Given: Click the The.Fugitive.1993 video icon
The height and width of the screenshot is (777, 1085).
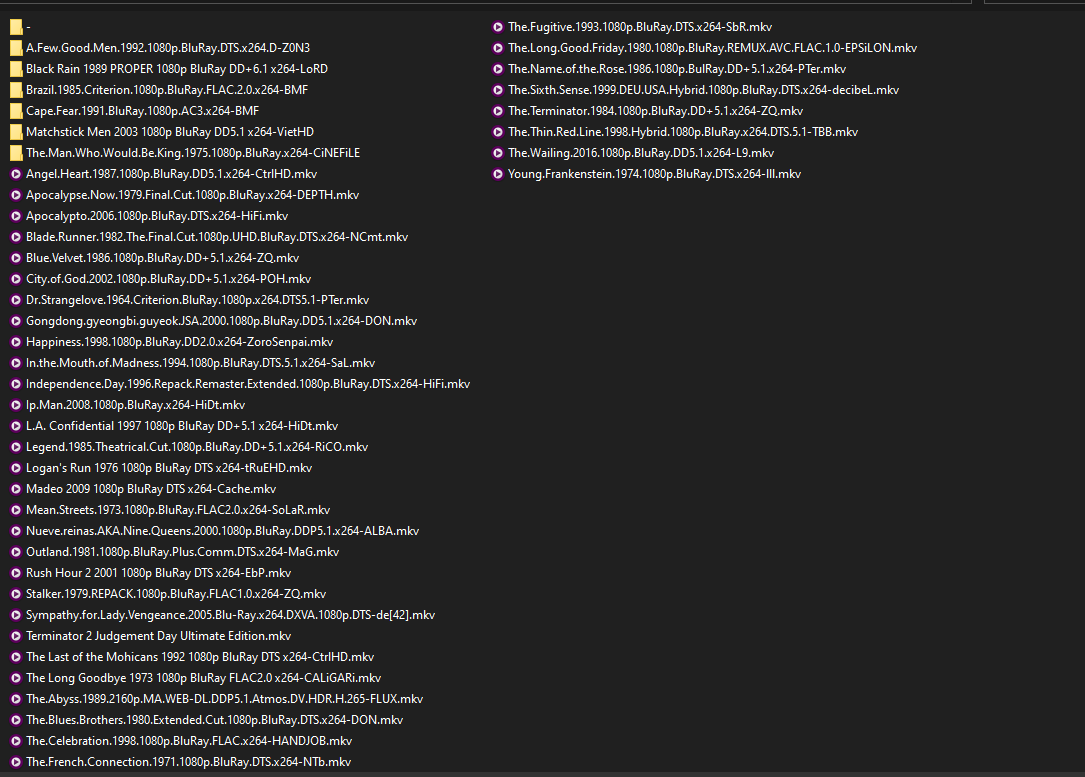Looking at the screenshot, I should pos(498,27).
